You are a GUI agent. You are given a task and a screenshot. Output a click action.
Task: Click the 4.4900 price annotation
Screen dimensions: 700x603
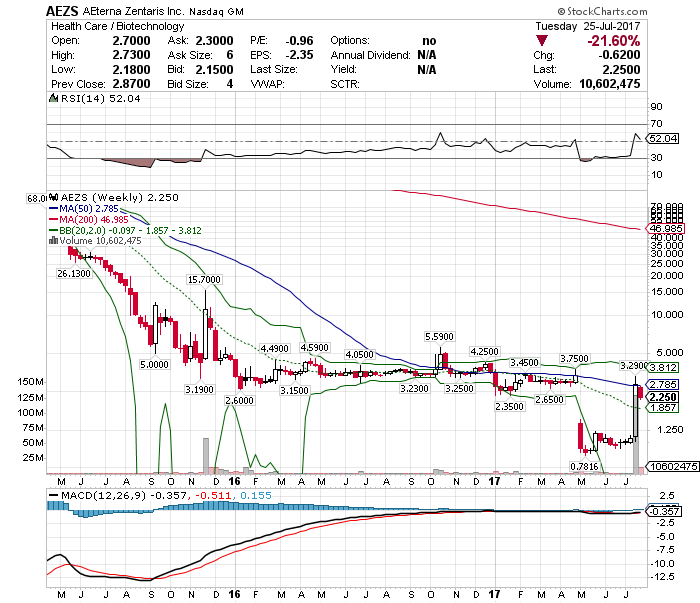click(275, 348)
